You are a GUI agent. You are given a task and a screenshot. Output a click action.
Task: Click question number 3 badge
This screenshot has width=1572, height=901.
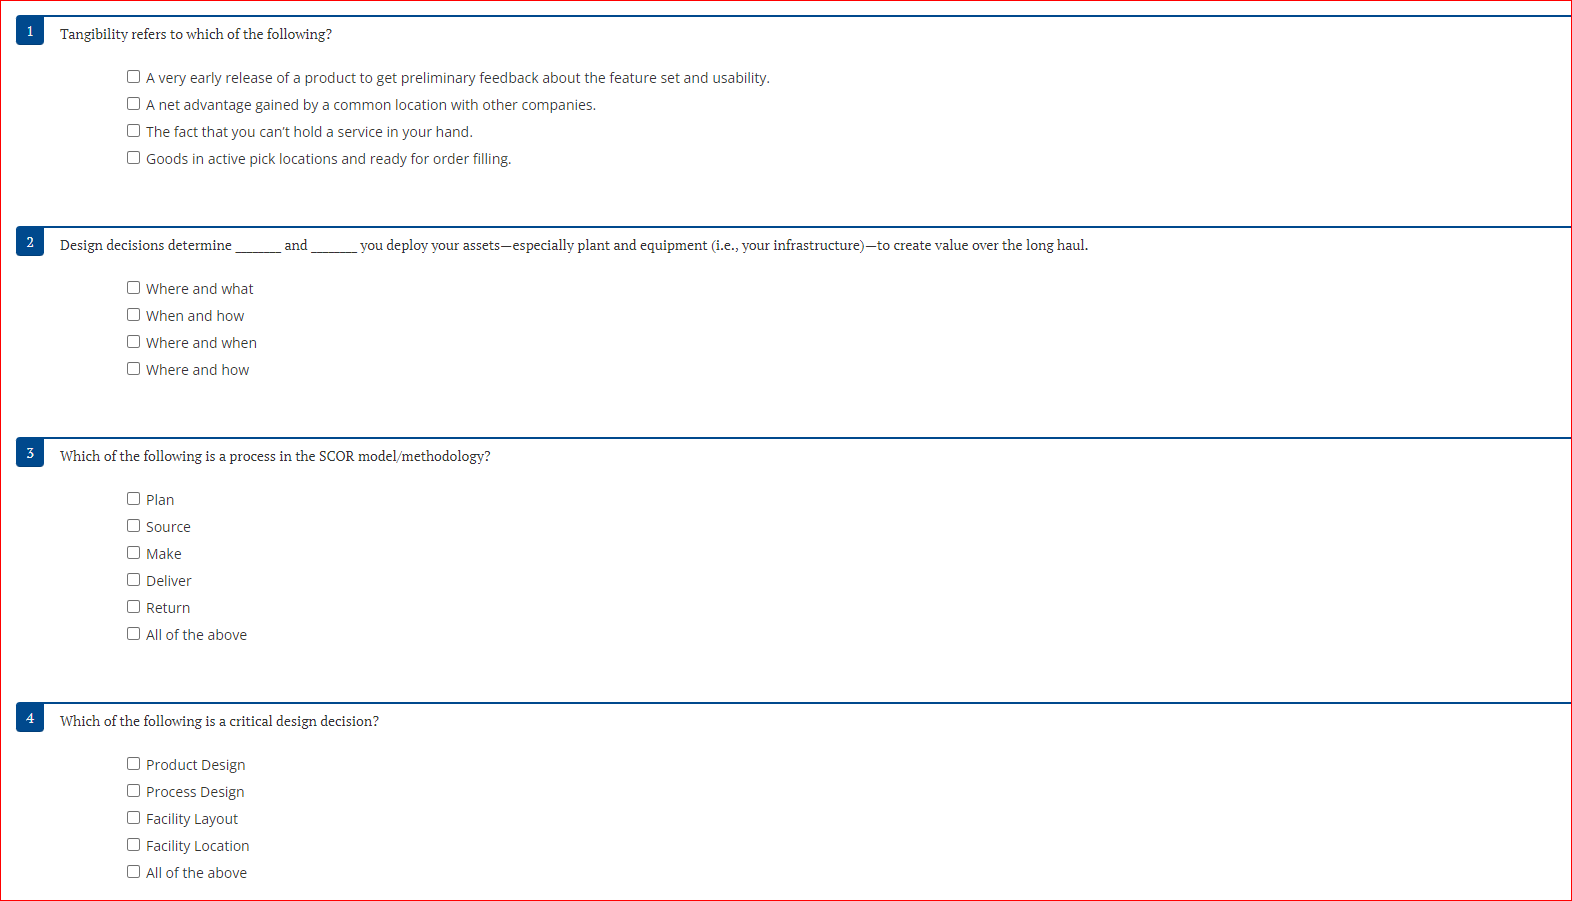[30, 453]
